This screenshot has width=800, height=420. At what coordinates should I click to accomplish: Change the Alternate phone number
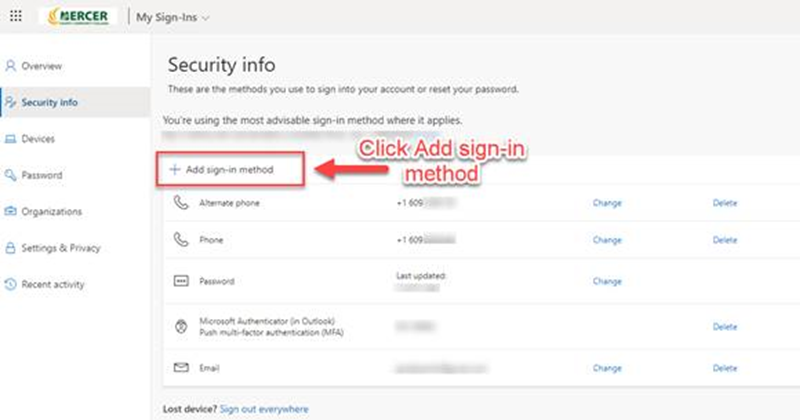coord(607,203)
